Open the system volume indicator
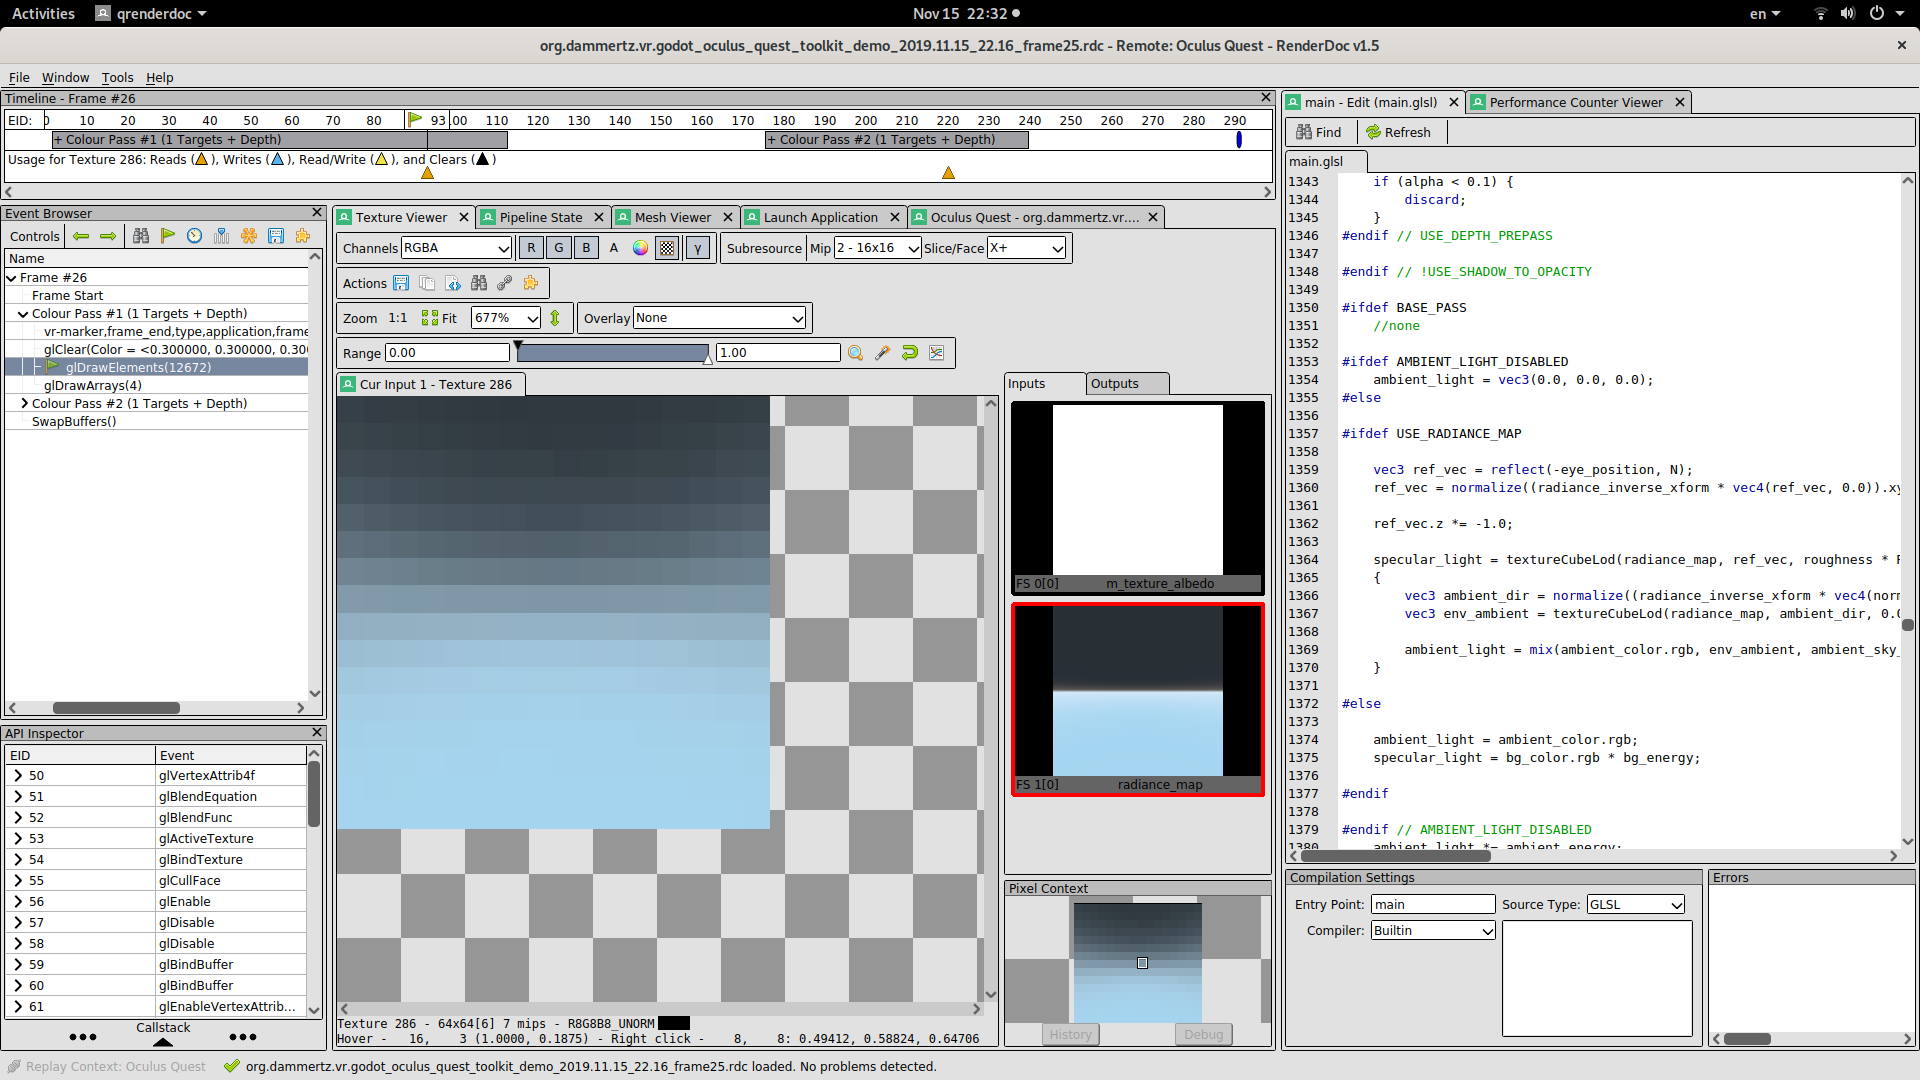 tap(1848, 13)
